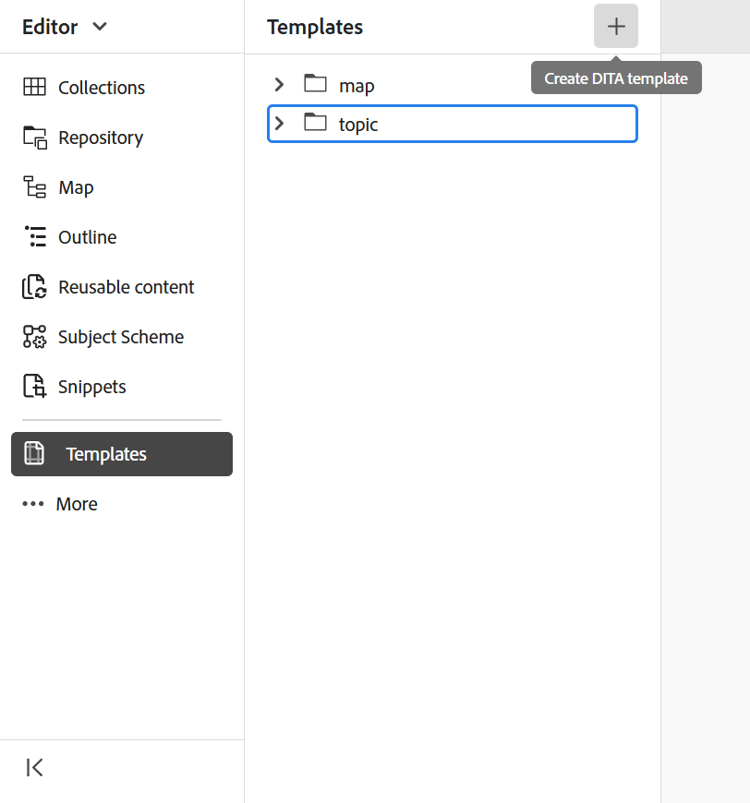The width and height of the screenshot is (750, 803).
Task: Click the map folder icon
Action: 316,84
